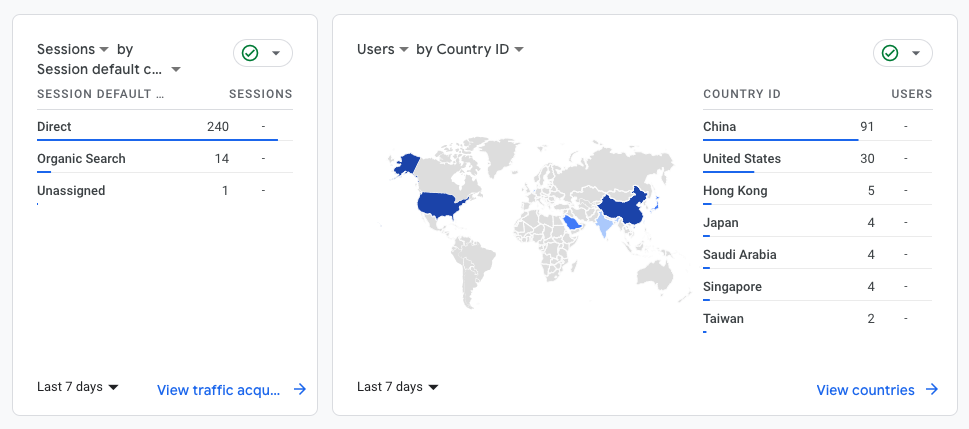This screenshot has height=429, width=969.
Task: Expand Session default channel dimension dropdown
Action: 109,69
